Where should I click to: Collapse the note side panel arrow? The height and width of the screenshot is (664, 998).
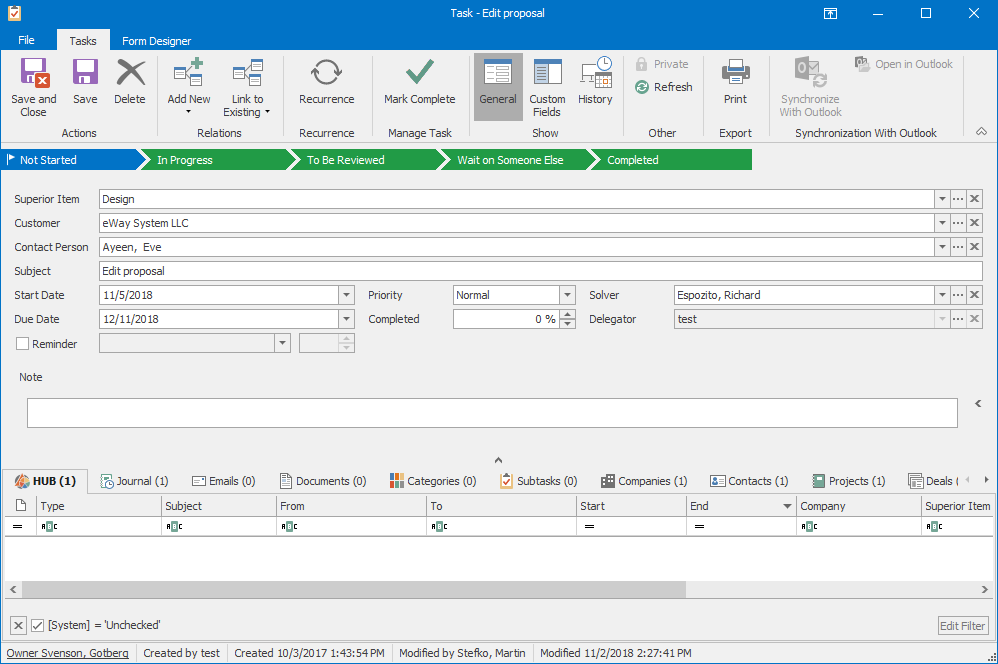(978, 404)
